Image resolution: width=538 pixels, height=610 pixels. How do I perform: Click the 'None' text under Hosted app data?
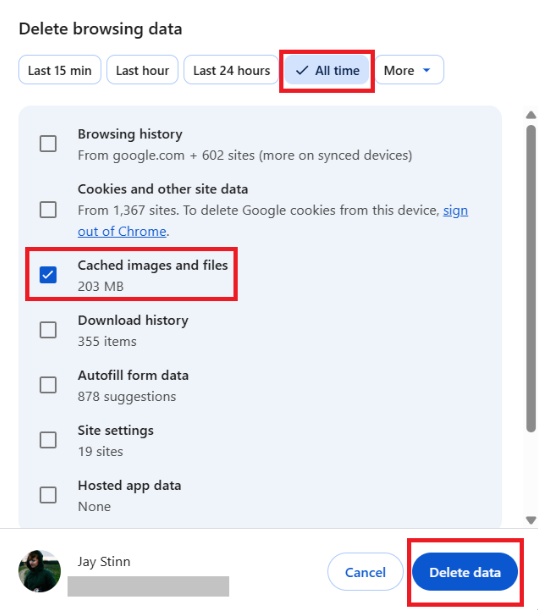click(x=94, y=507)
